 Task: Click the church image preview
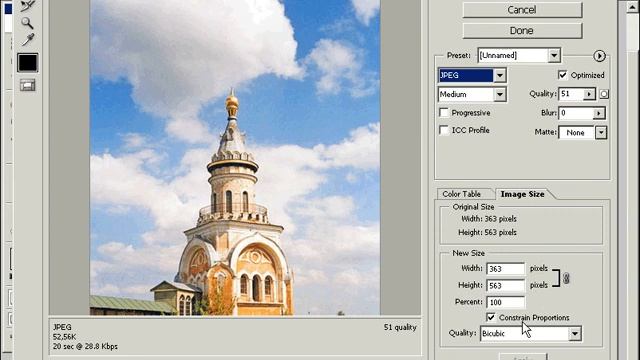point(235,157)
